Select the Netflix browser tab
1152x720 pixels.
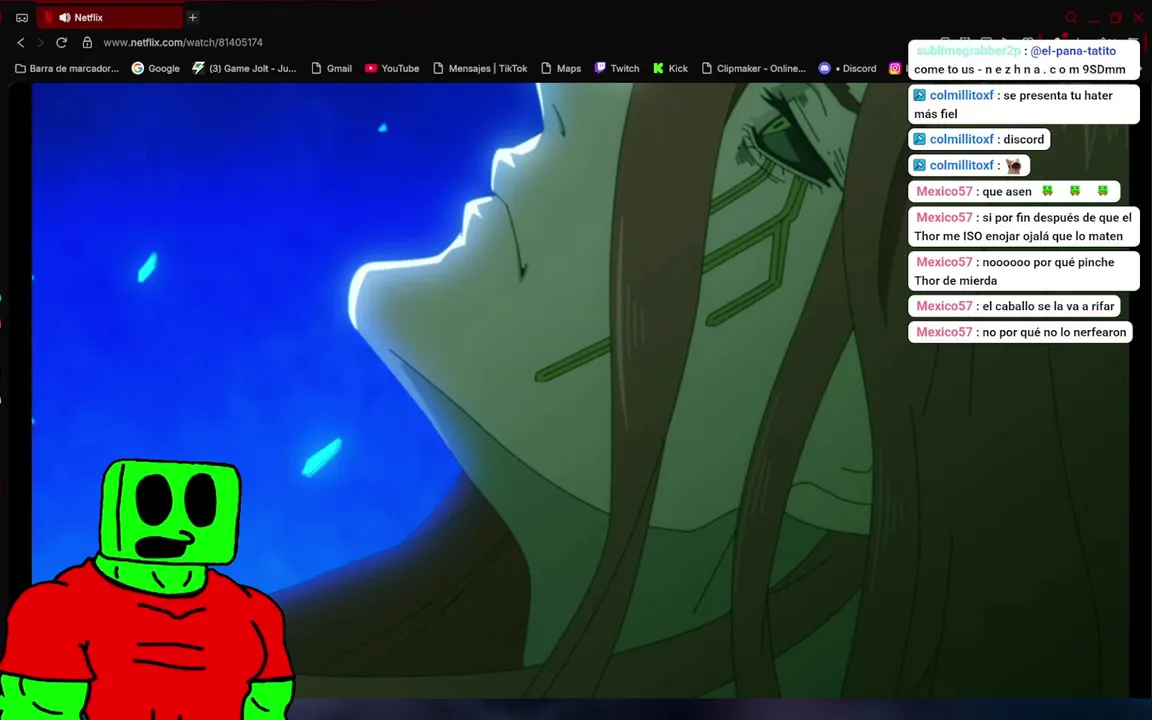(110, 18)
